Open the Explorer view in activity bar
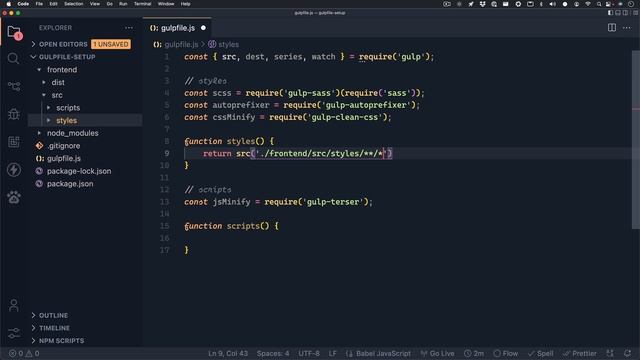Image resolution: width=640 pixels, height=360 pixels. coord(13,32)
